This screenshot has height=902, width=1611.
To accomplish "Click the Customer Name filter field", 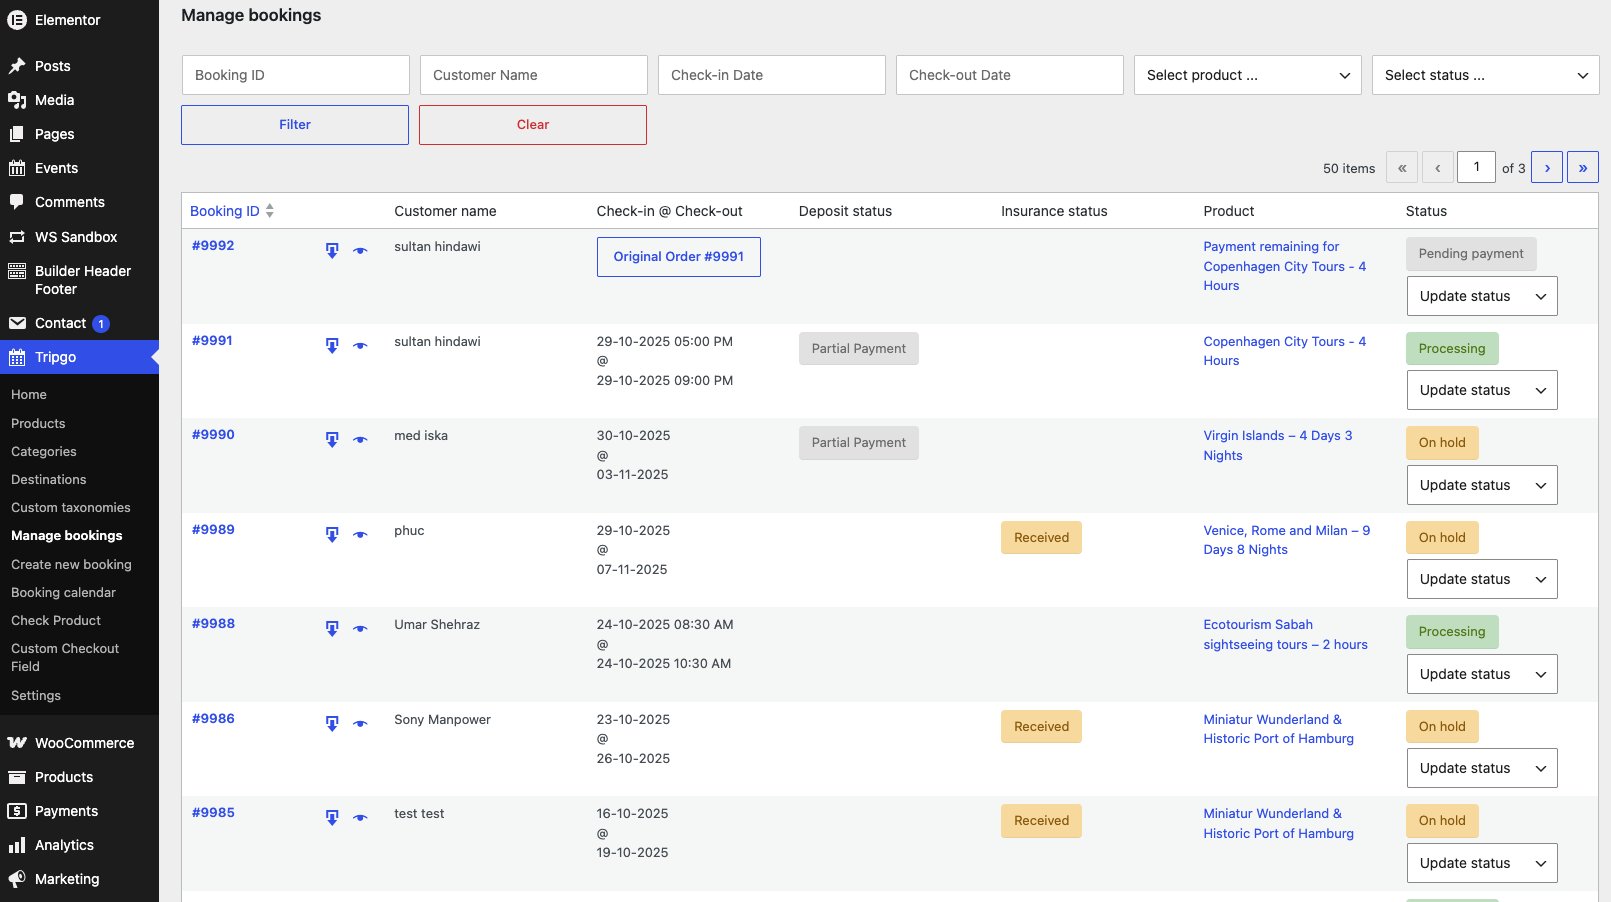I will pyautogui.click(x=534, y=75).
